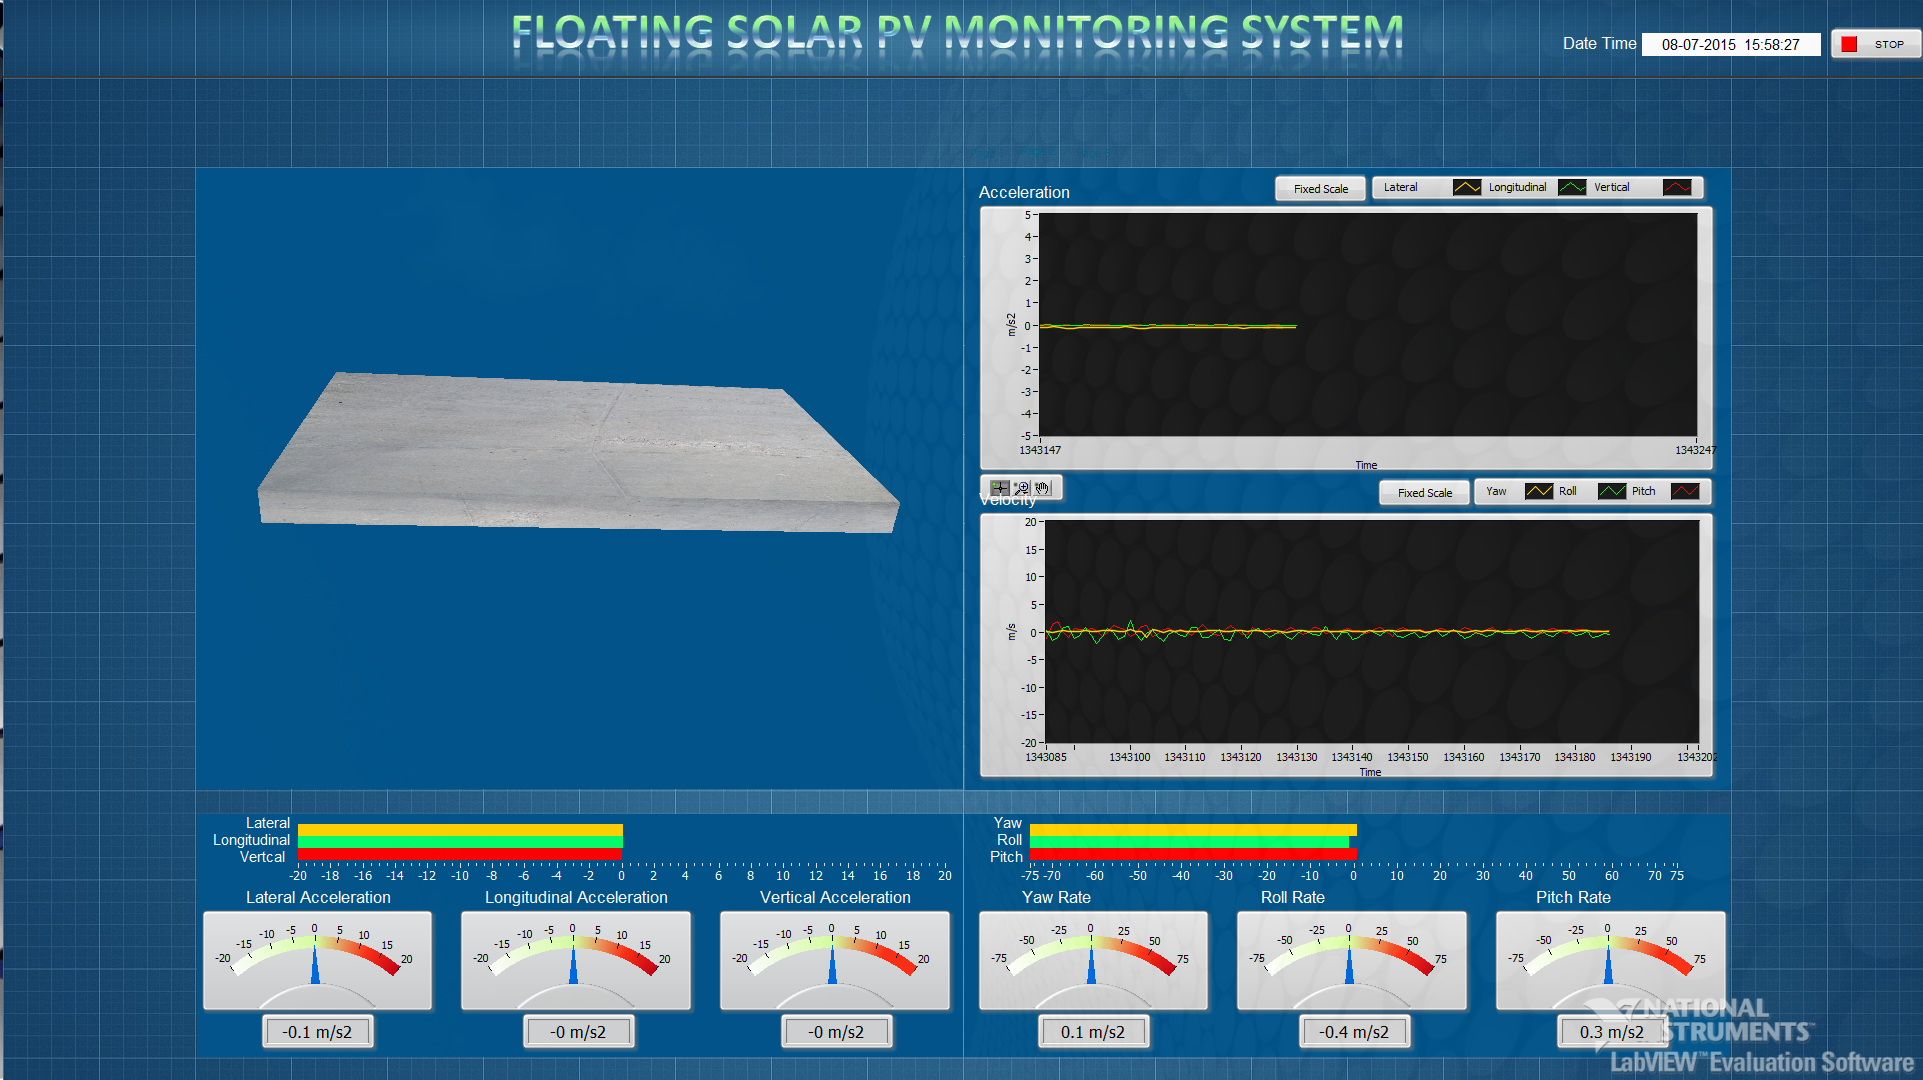
Task: Click the yellow Lateral bar indicator
Action: coord(460,830)
